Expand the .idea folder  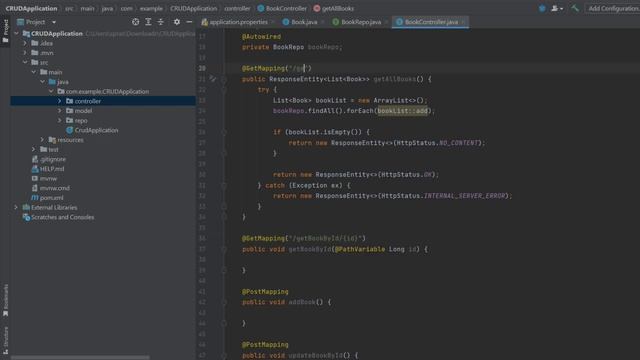(25, 43)
